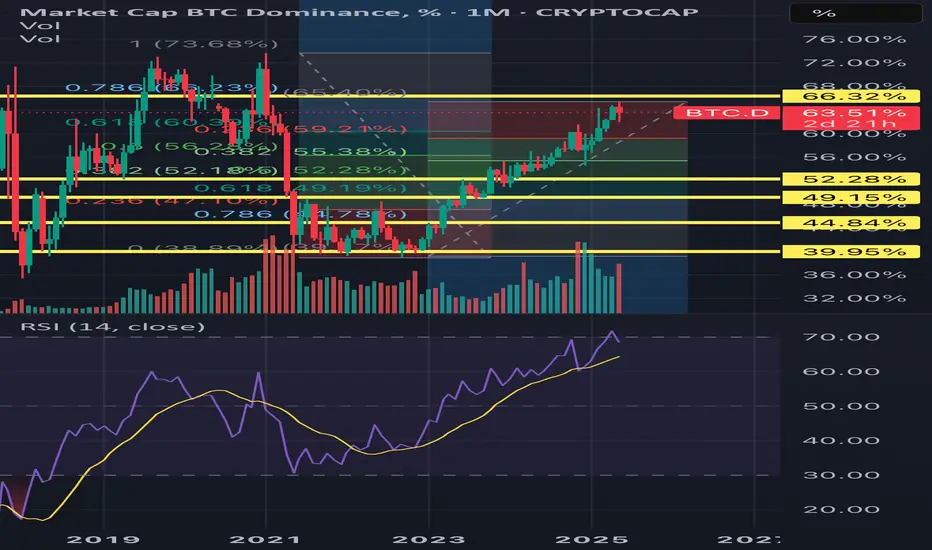The height and width of the screenshot is (550, 932).
Task: Open the CRYPTOCAP source label in title
Action: pyautogui.click(x=617, y=12)
